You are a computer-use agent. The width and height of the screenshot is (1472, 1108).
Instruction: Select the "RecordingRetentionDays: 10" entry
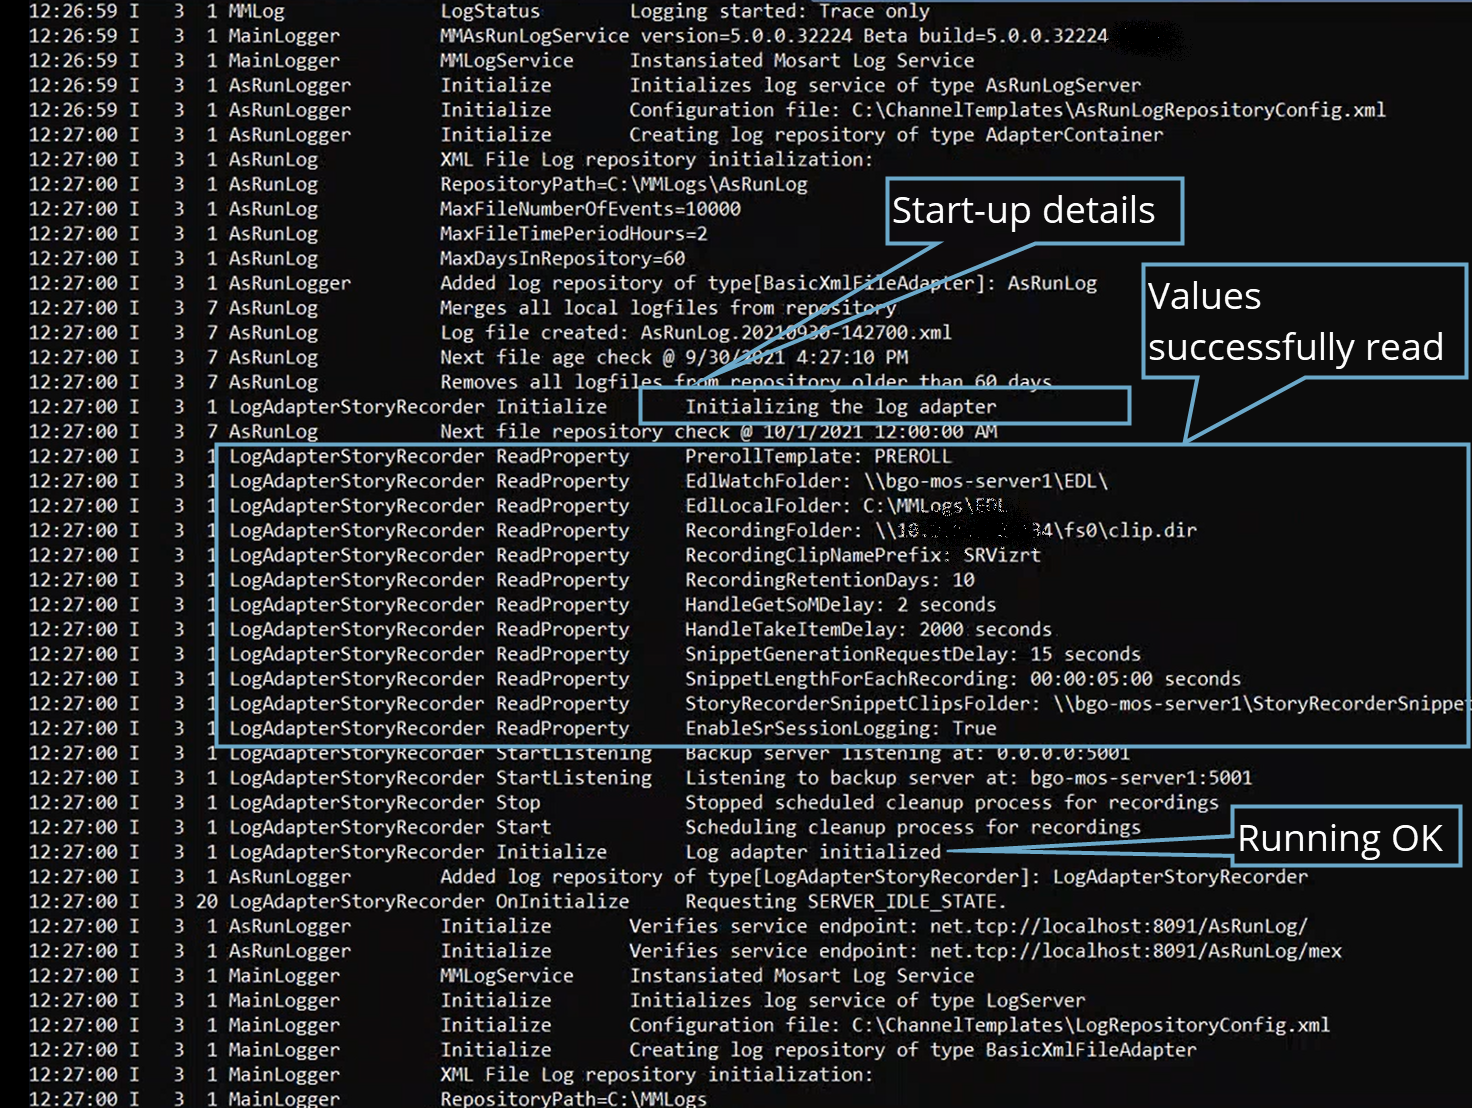pos(829,580)
